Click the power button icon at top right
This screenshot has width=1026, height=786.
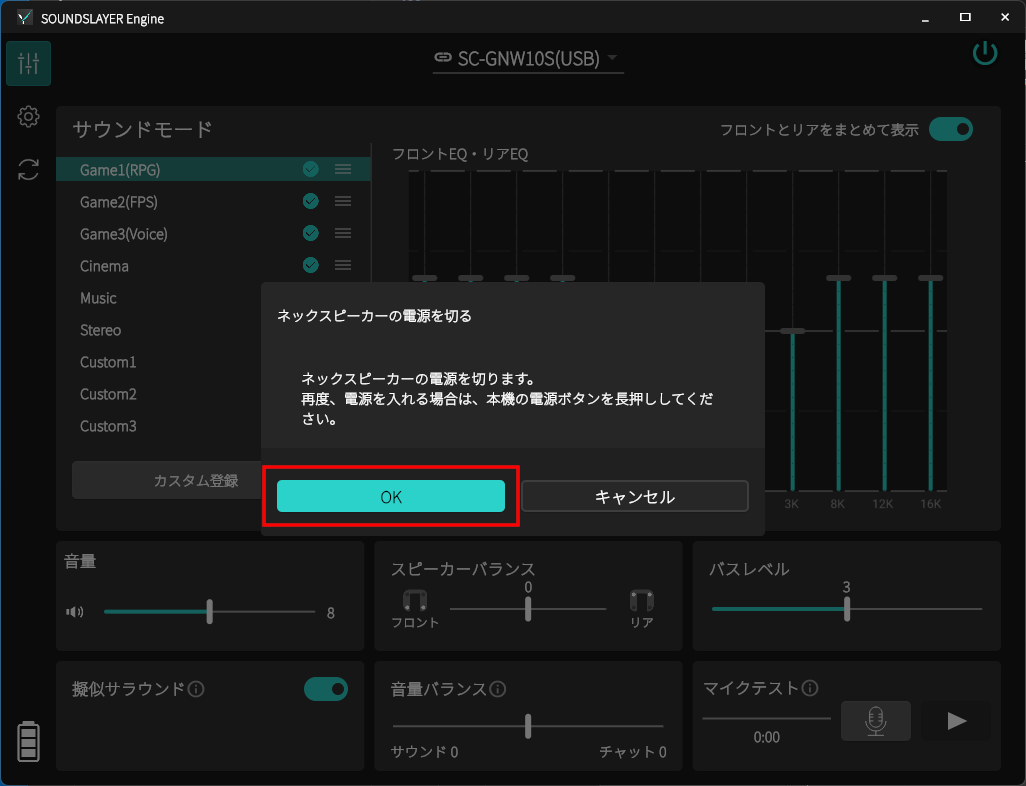[985, 54]
